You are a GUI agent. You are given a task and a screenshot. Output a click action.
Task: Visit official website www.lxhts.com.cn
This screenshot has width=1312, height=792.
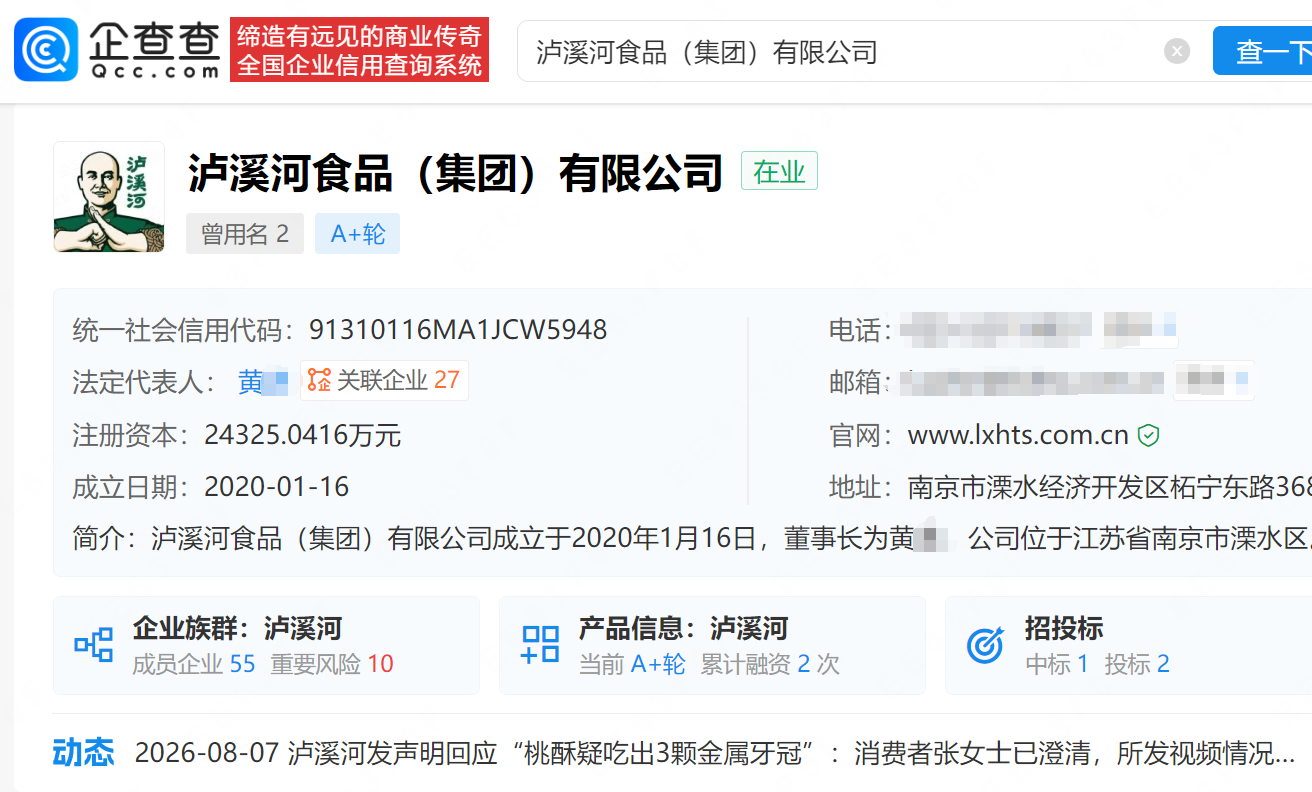pyautogui.click(x=1018, y=436)
